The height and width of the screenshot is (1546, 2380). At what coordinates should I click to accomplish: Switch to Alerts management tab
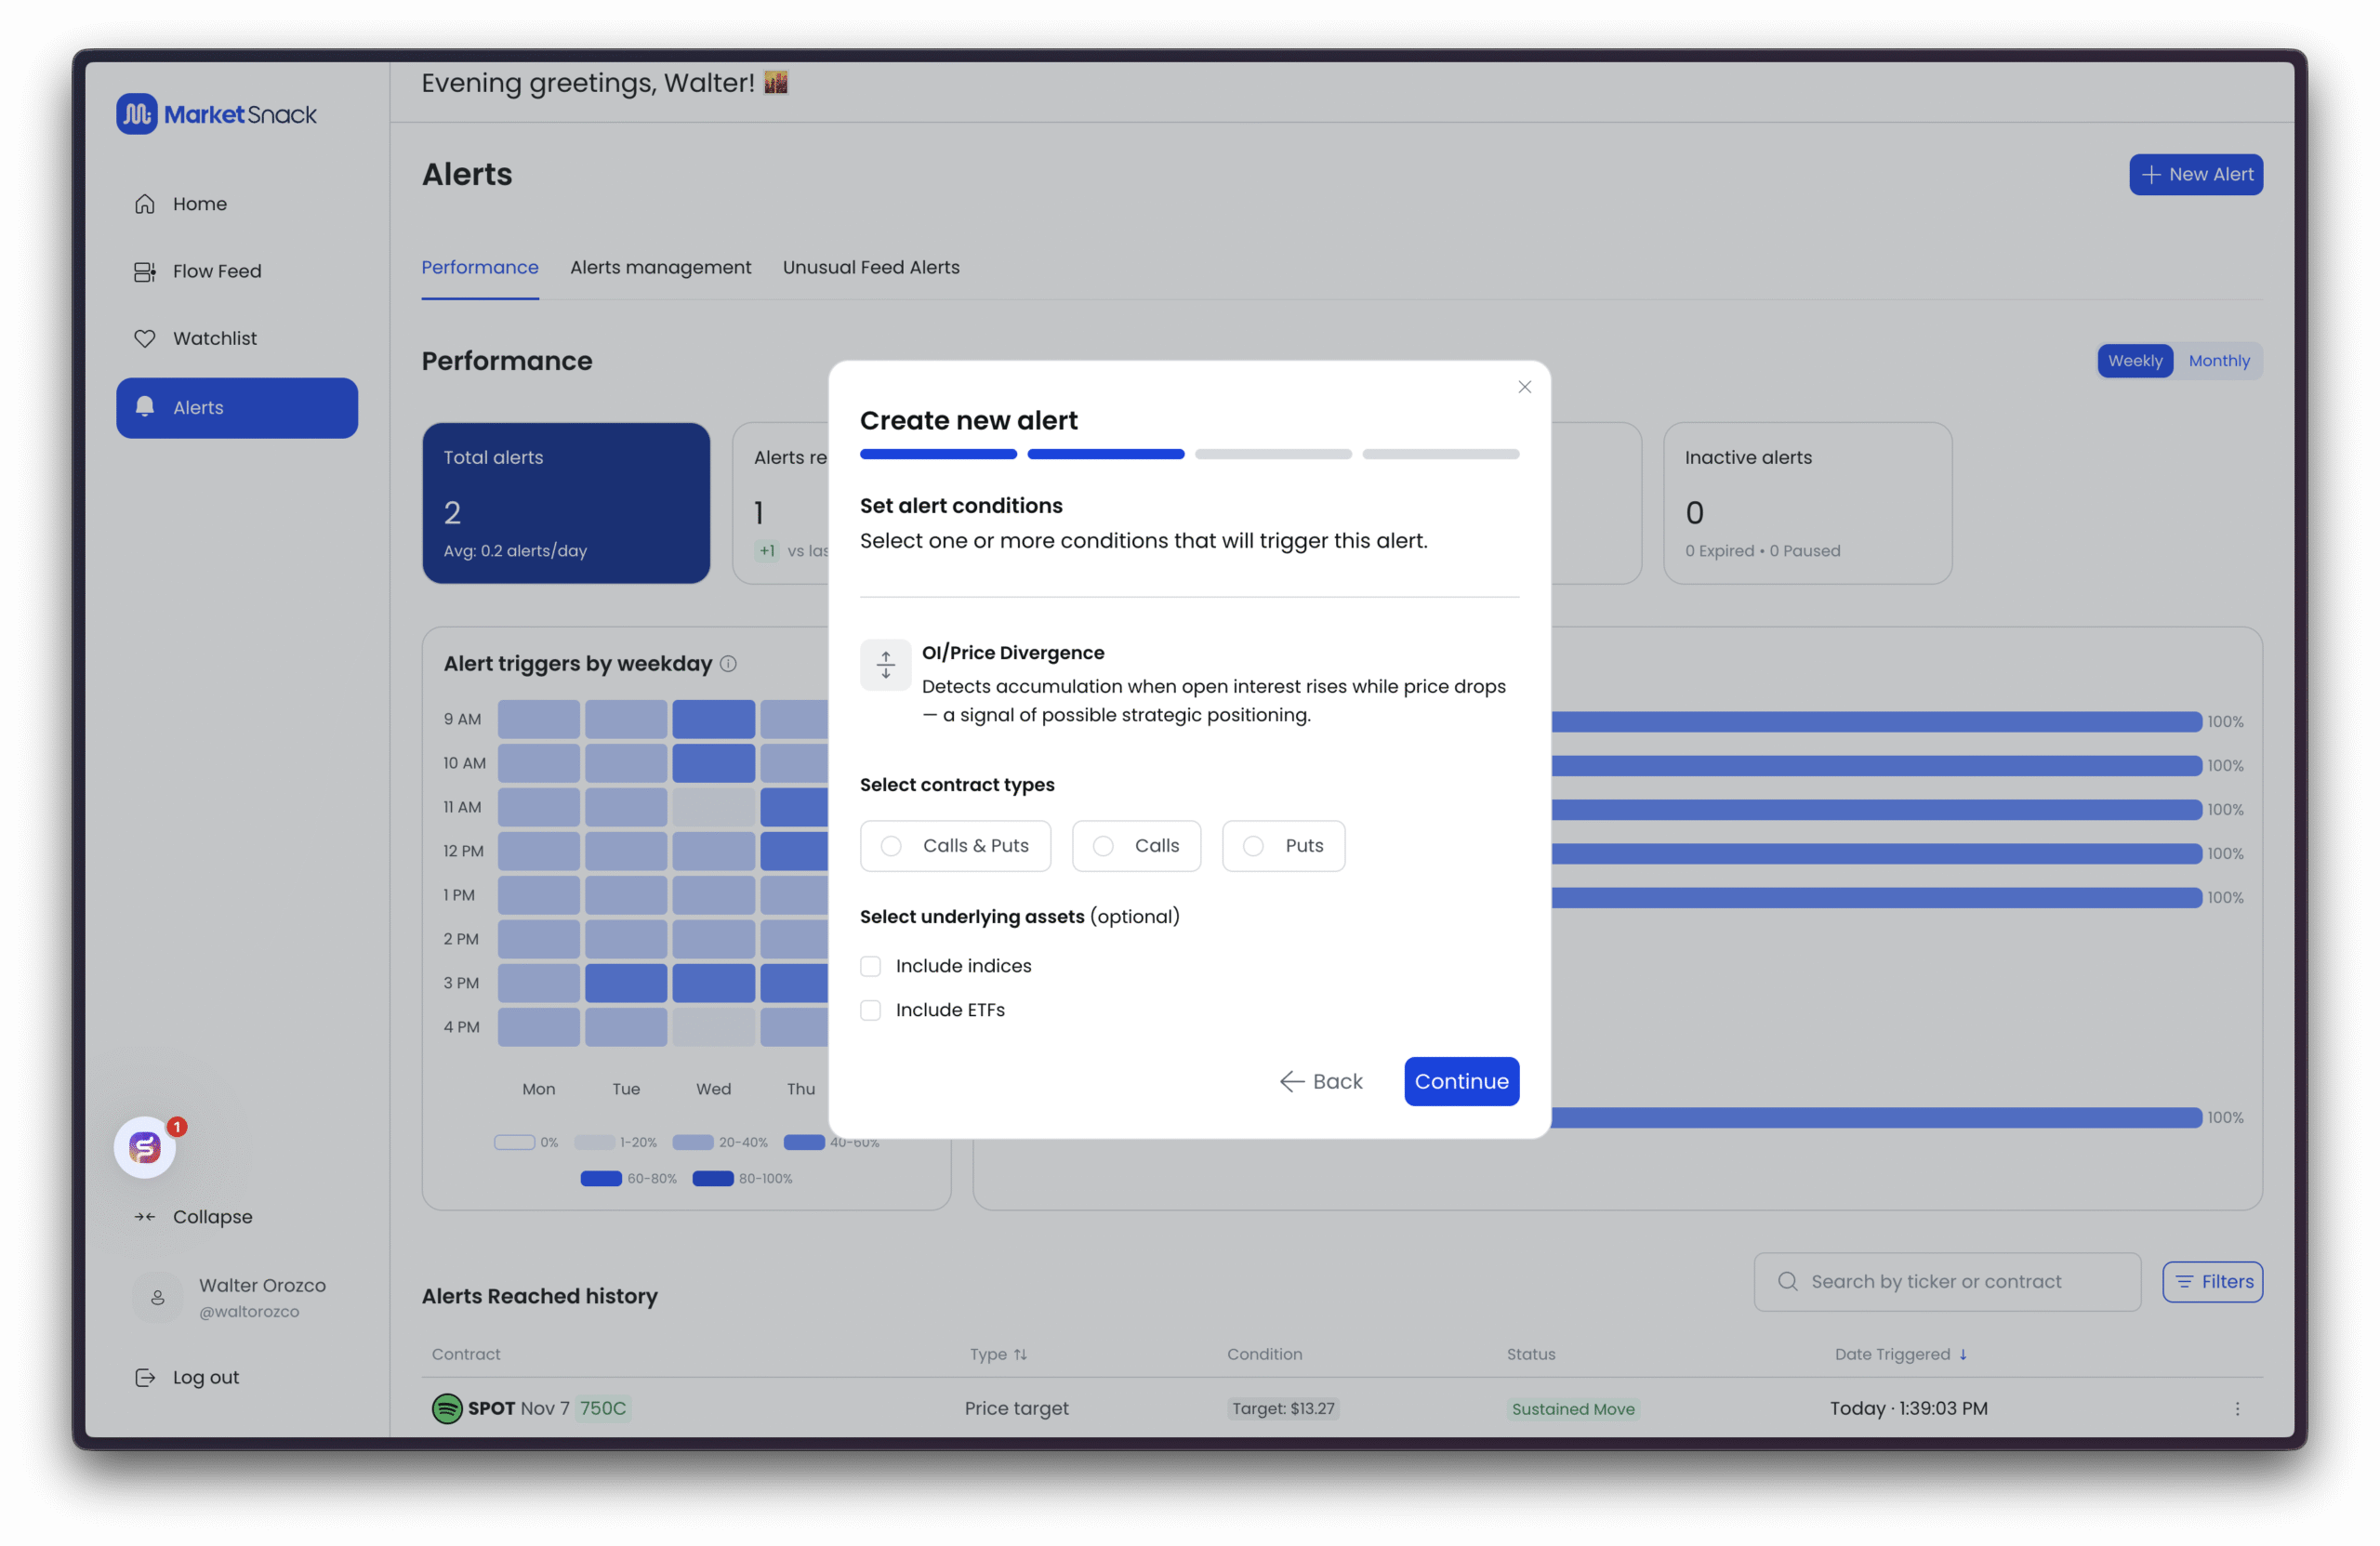(660, 268)
